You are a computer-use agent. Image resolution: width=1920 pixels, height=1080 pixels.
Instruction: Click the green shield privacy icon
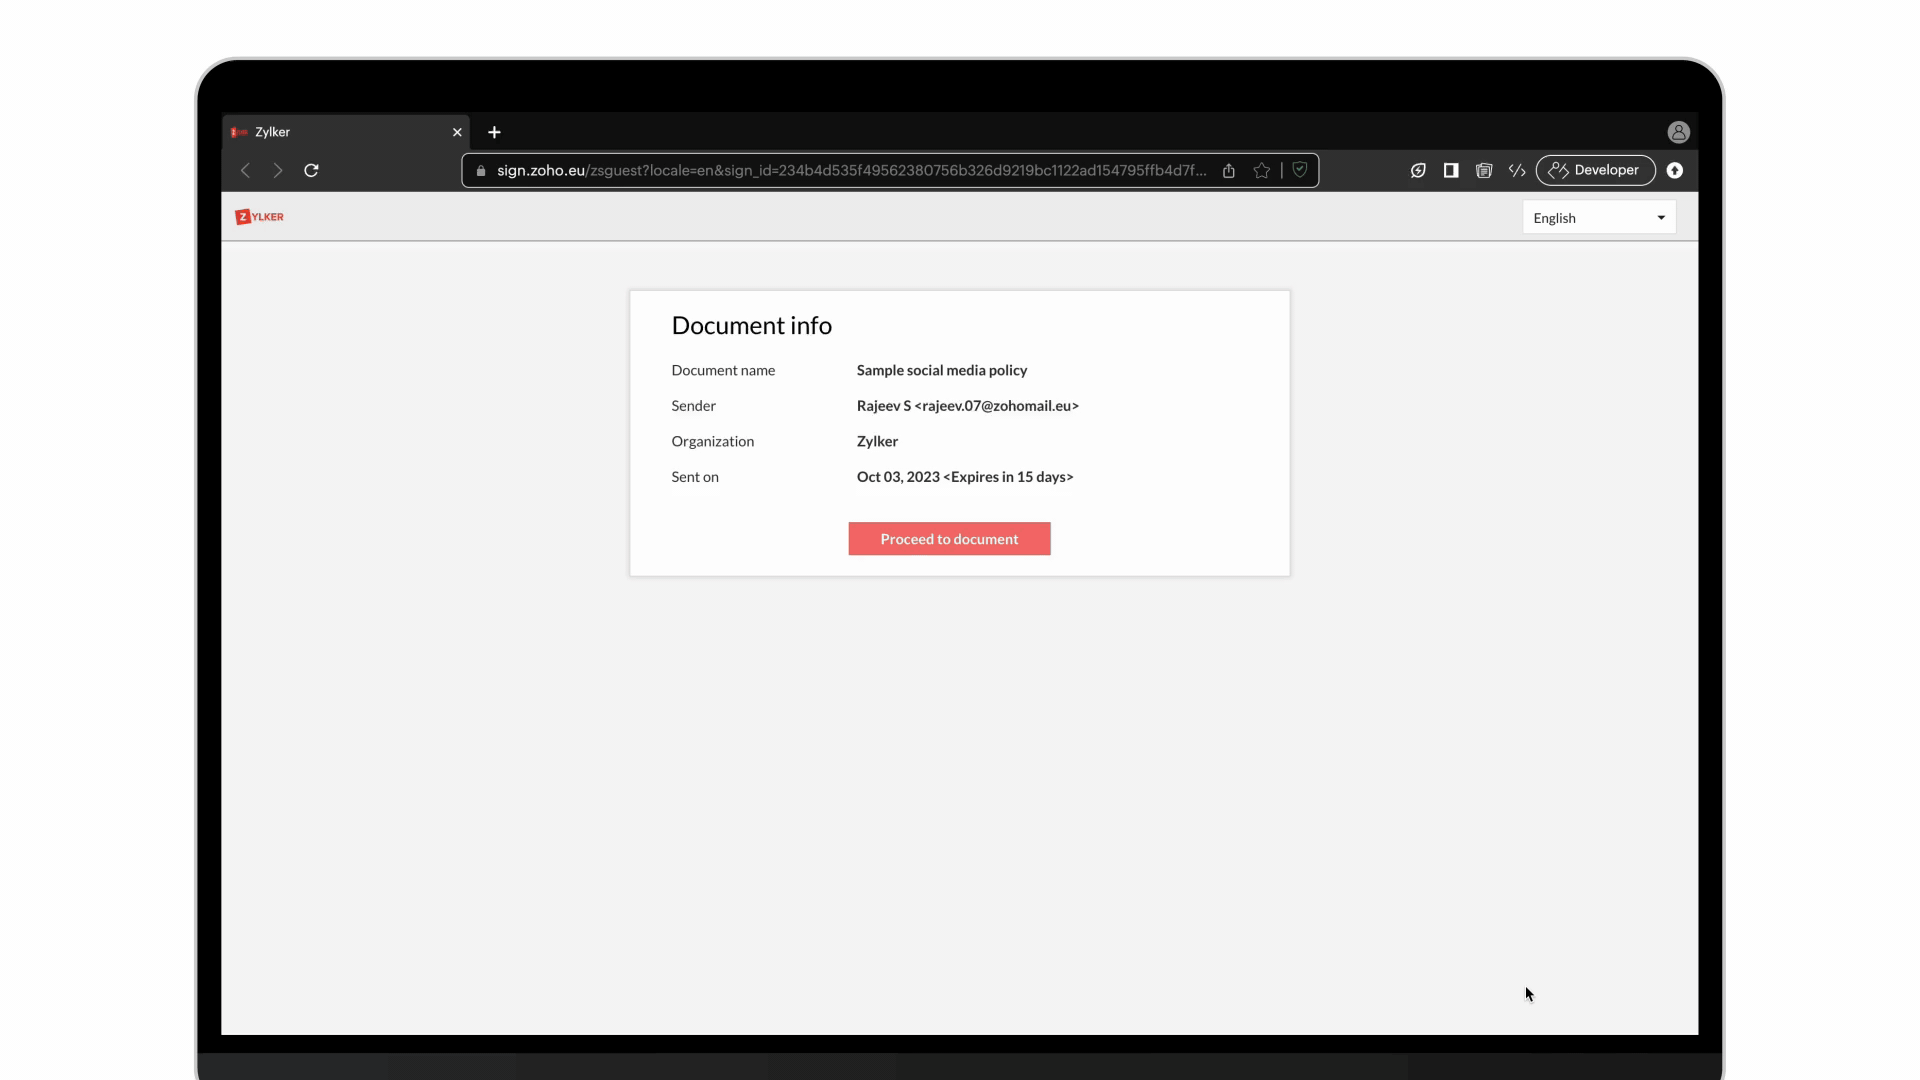1300,170
